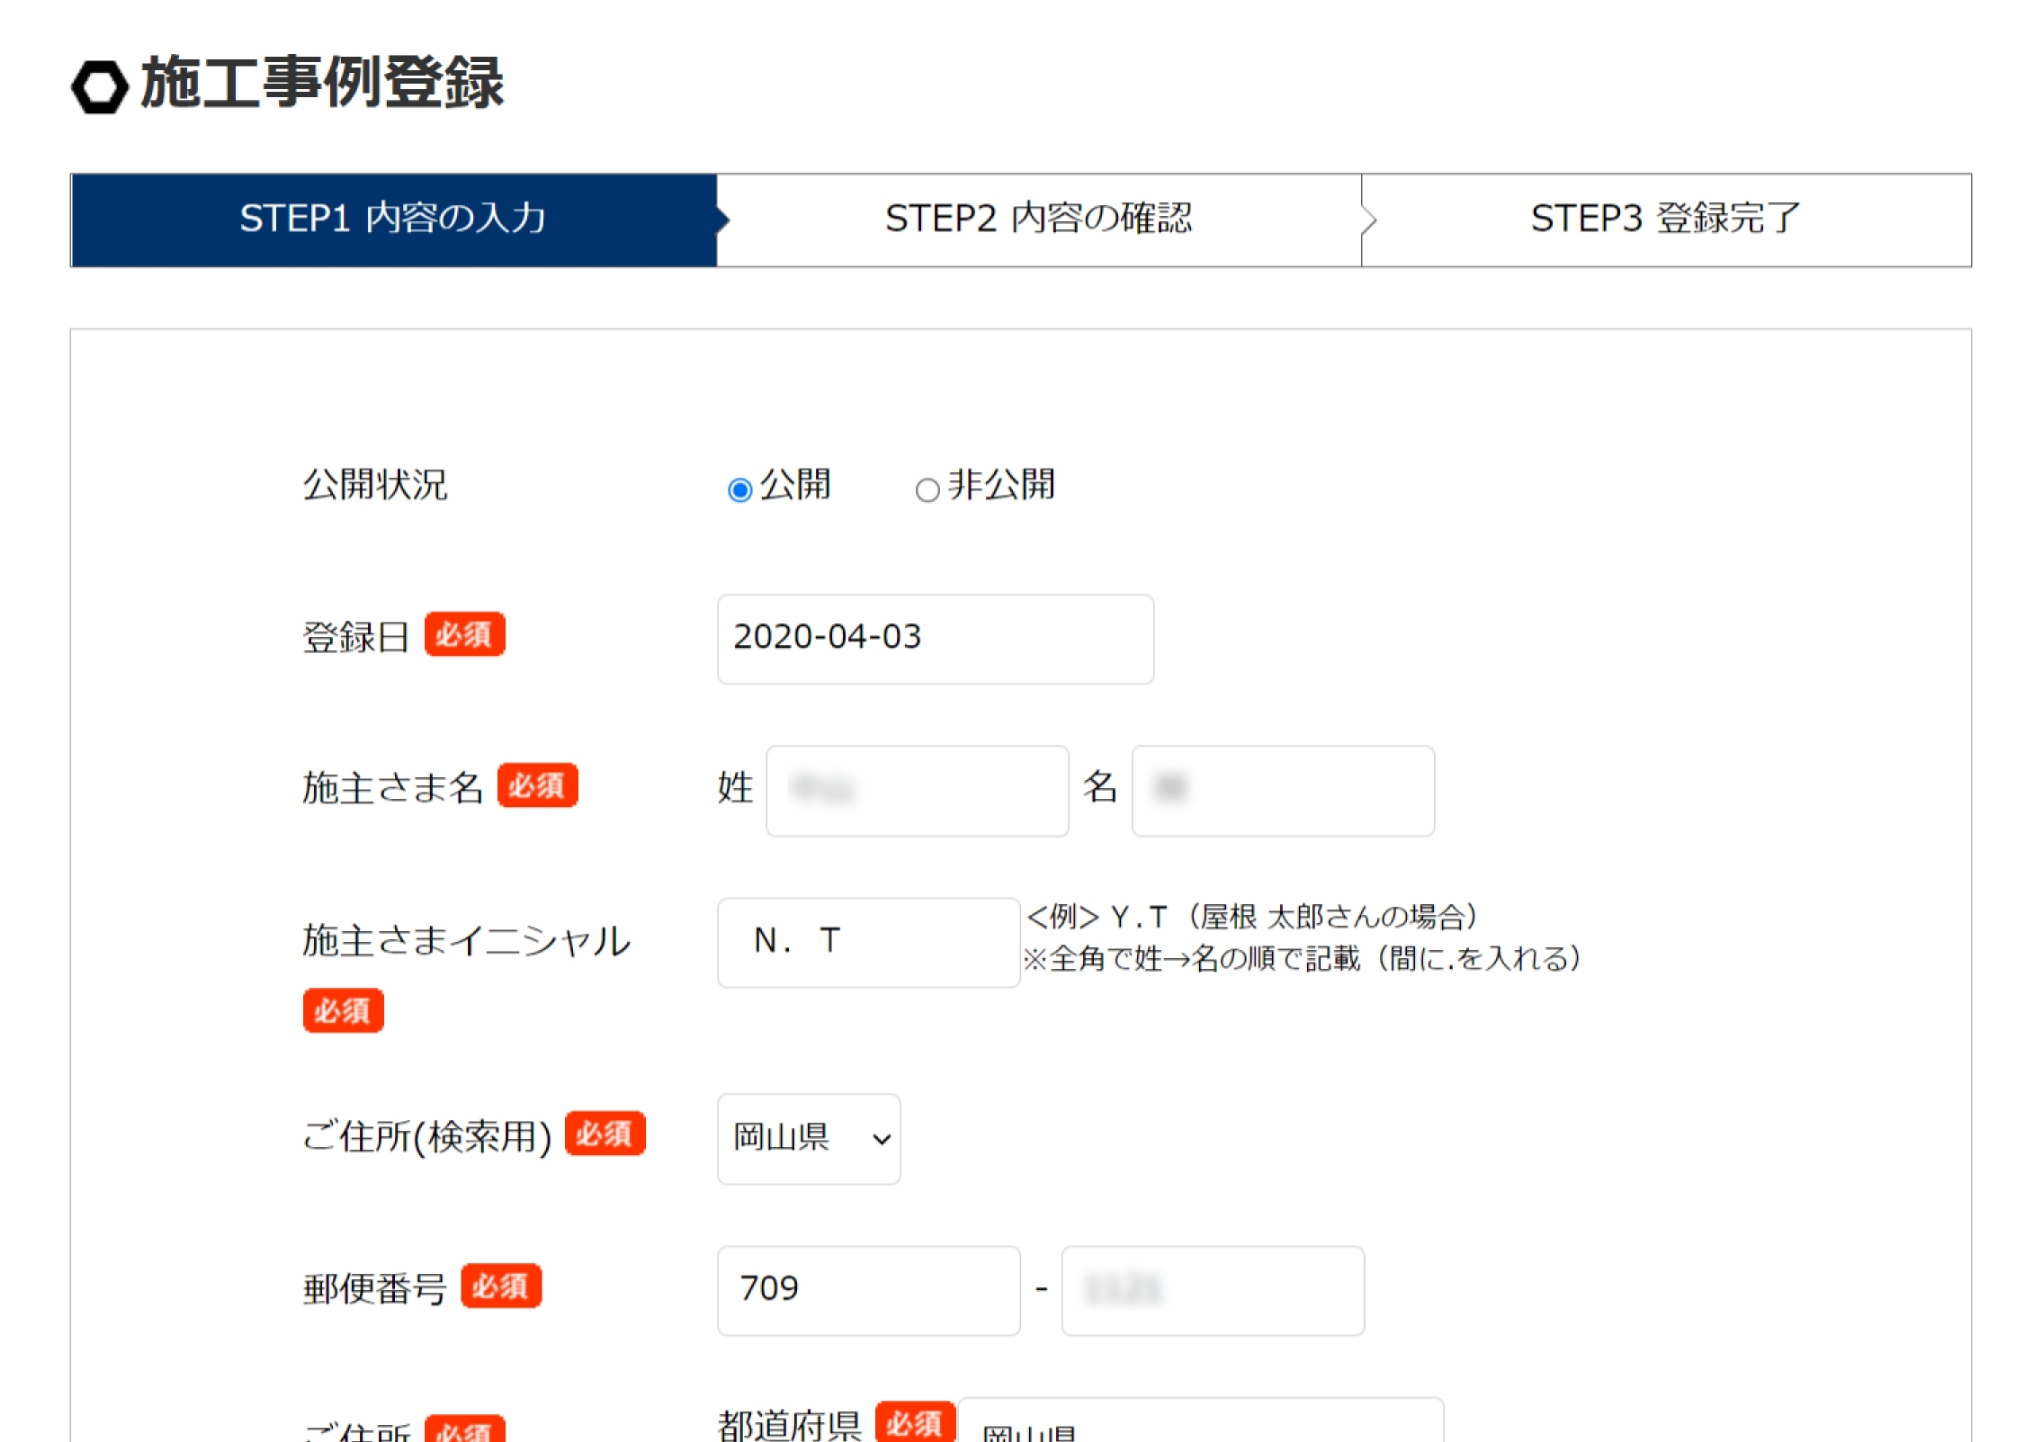The width and height of the screenshot is (2043, 1442).
Task: Select the 公開 radio button
Action: click(x=739, y=489)
